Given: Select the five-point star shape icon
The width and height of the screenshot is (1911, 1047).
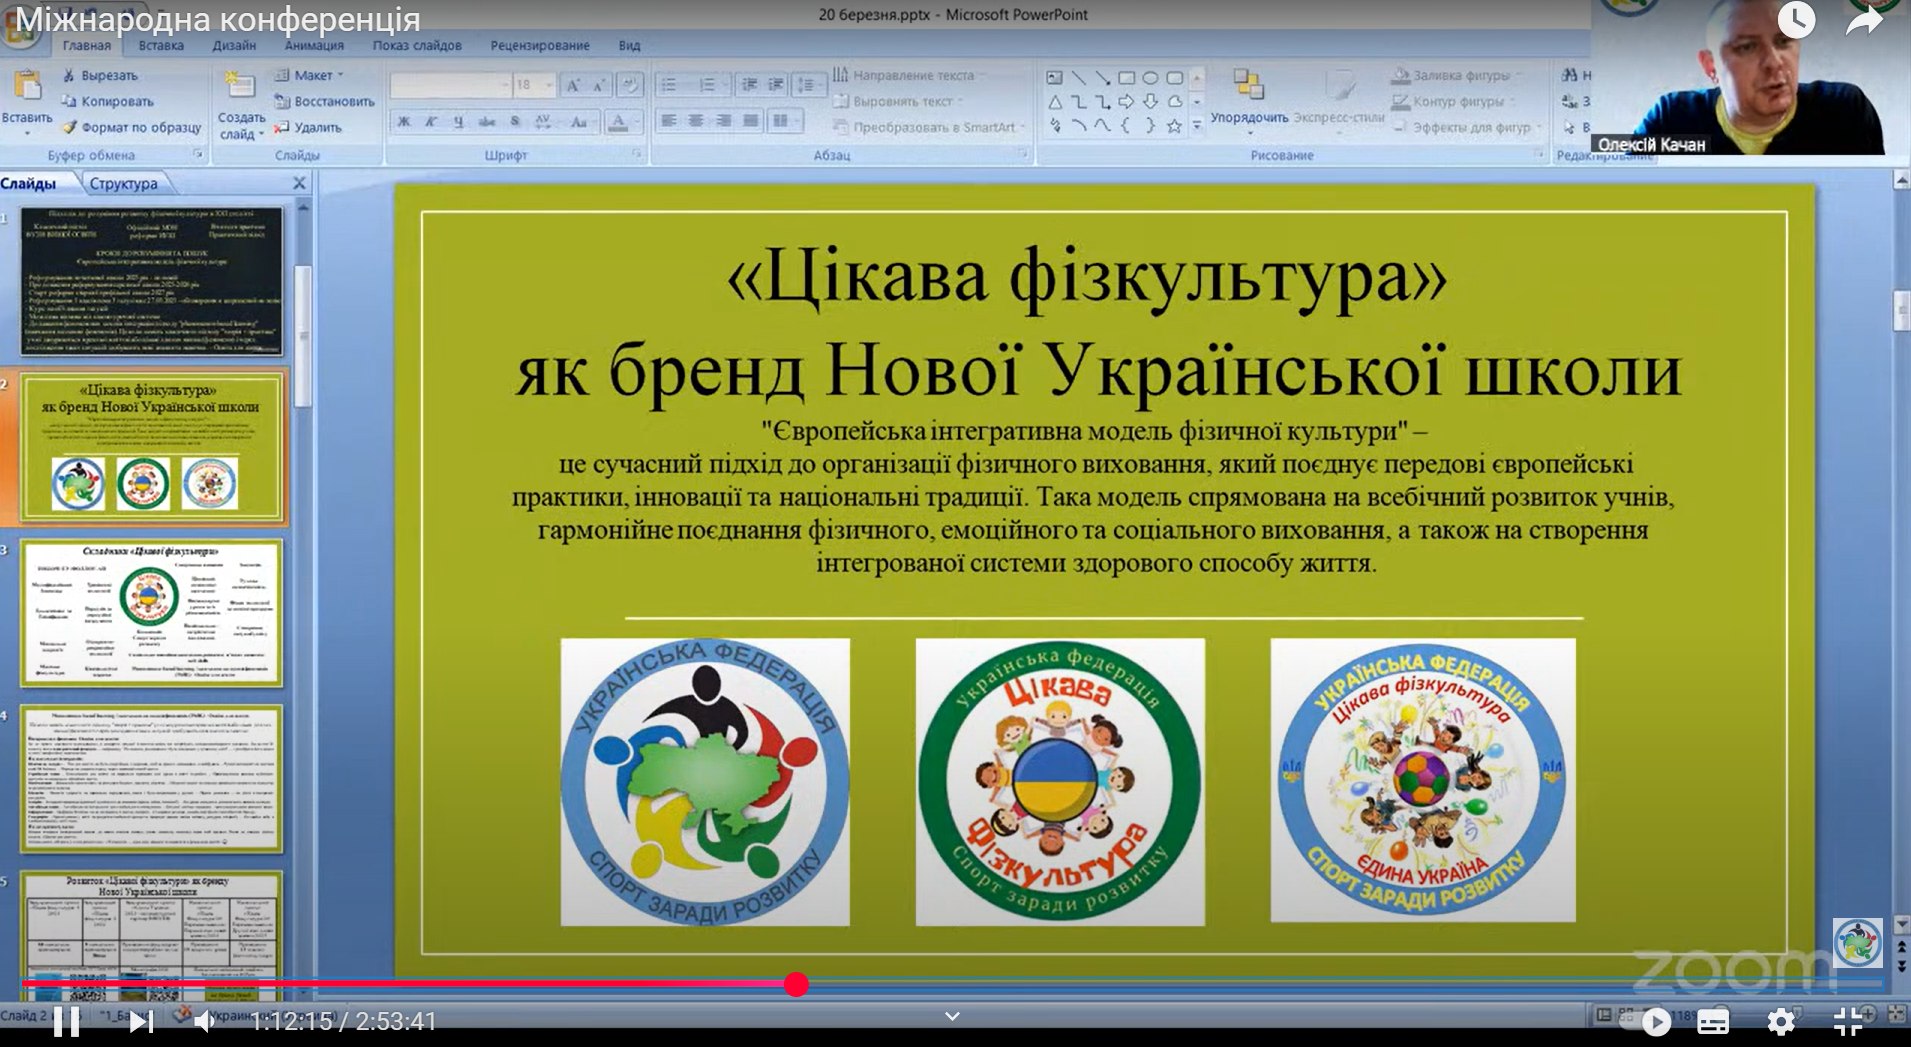Looking at the screenshot, I should pos(1174,126).
